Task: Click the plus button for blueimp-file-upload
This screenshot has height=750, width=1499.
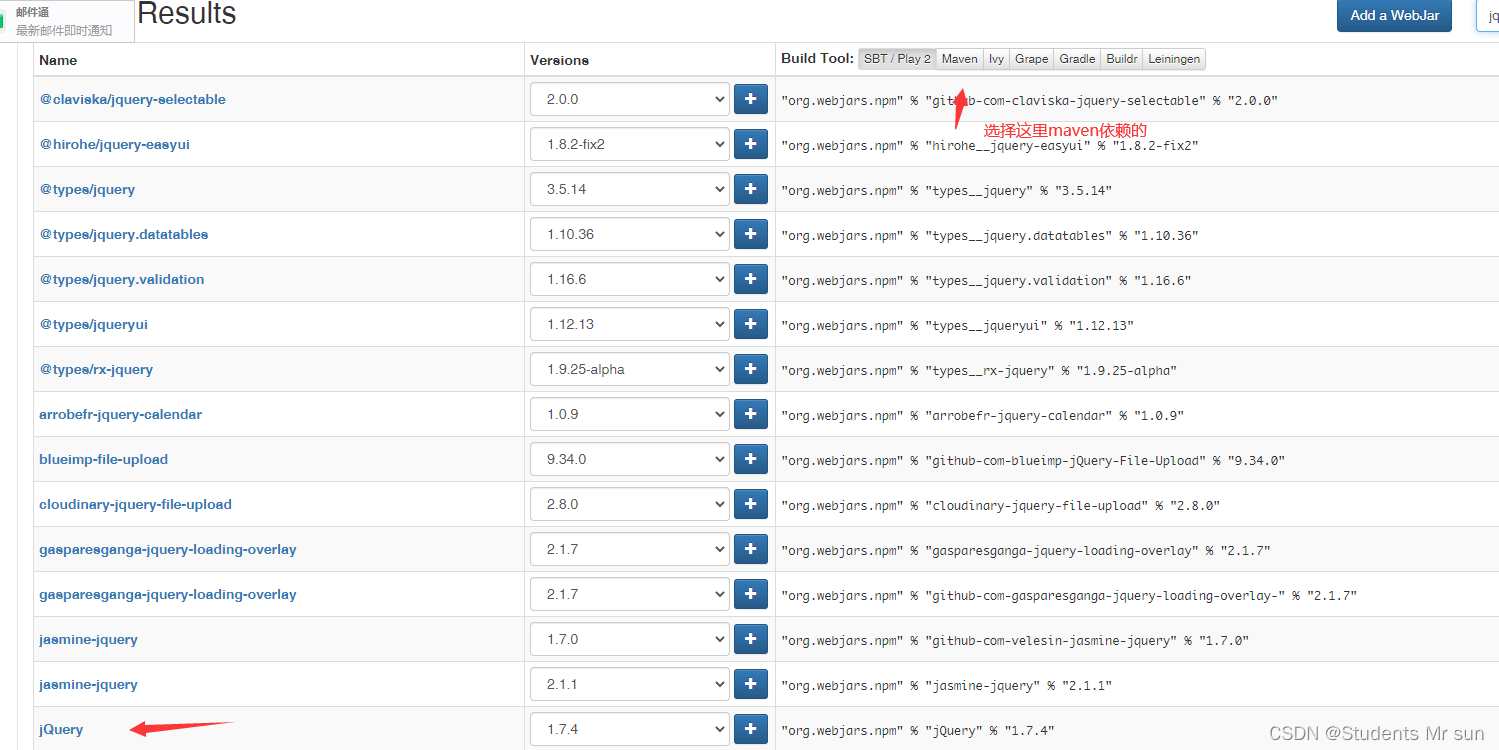Action: click(751, 459)
